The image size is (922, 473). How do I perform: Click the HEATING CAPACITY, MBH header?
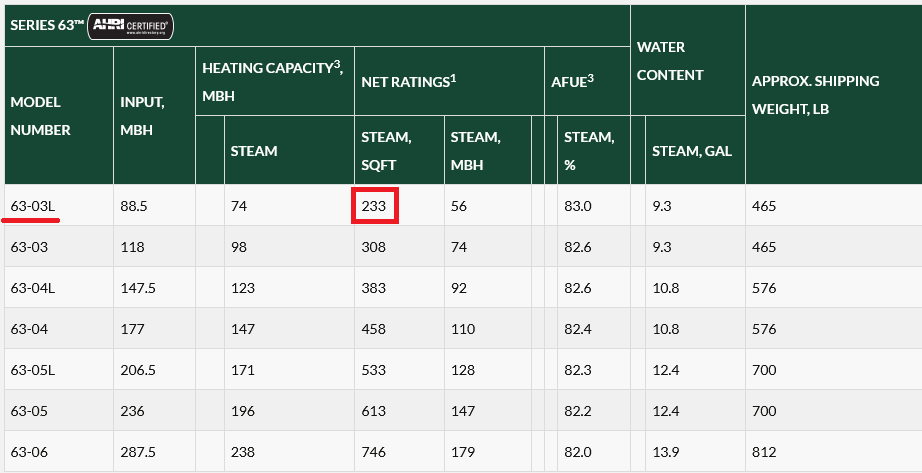(273, 81)
